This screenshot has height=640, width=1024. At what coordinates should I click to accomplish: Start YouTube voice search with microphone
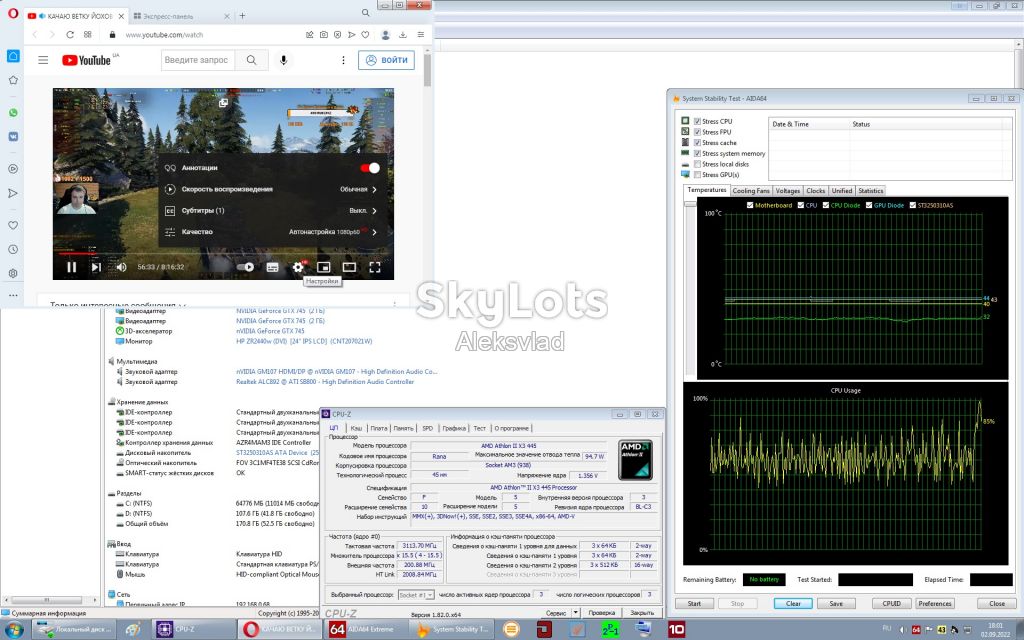point(283,60)
